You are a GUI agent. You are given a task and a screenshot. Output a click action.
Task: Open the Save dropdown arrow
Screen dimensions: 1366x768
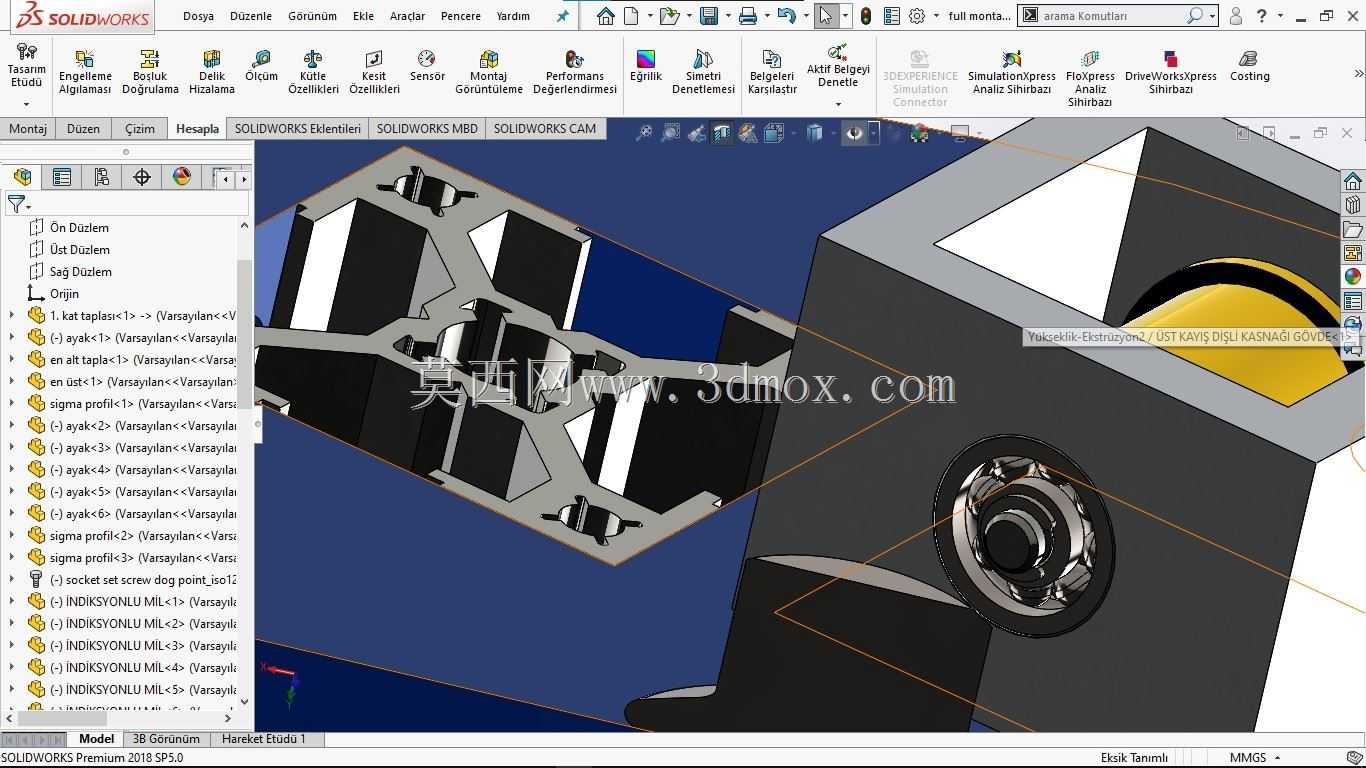tap(727, 16)
